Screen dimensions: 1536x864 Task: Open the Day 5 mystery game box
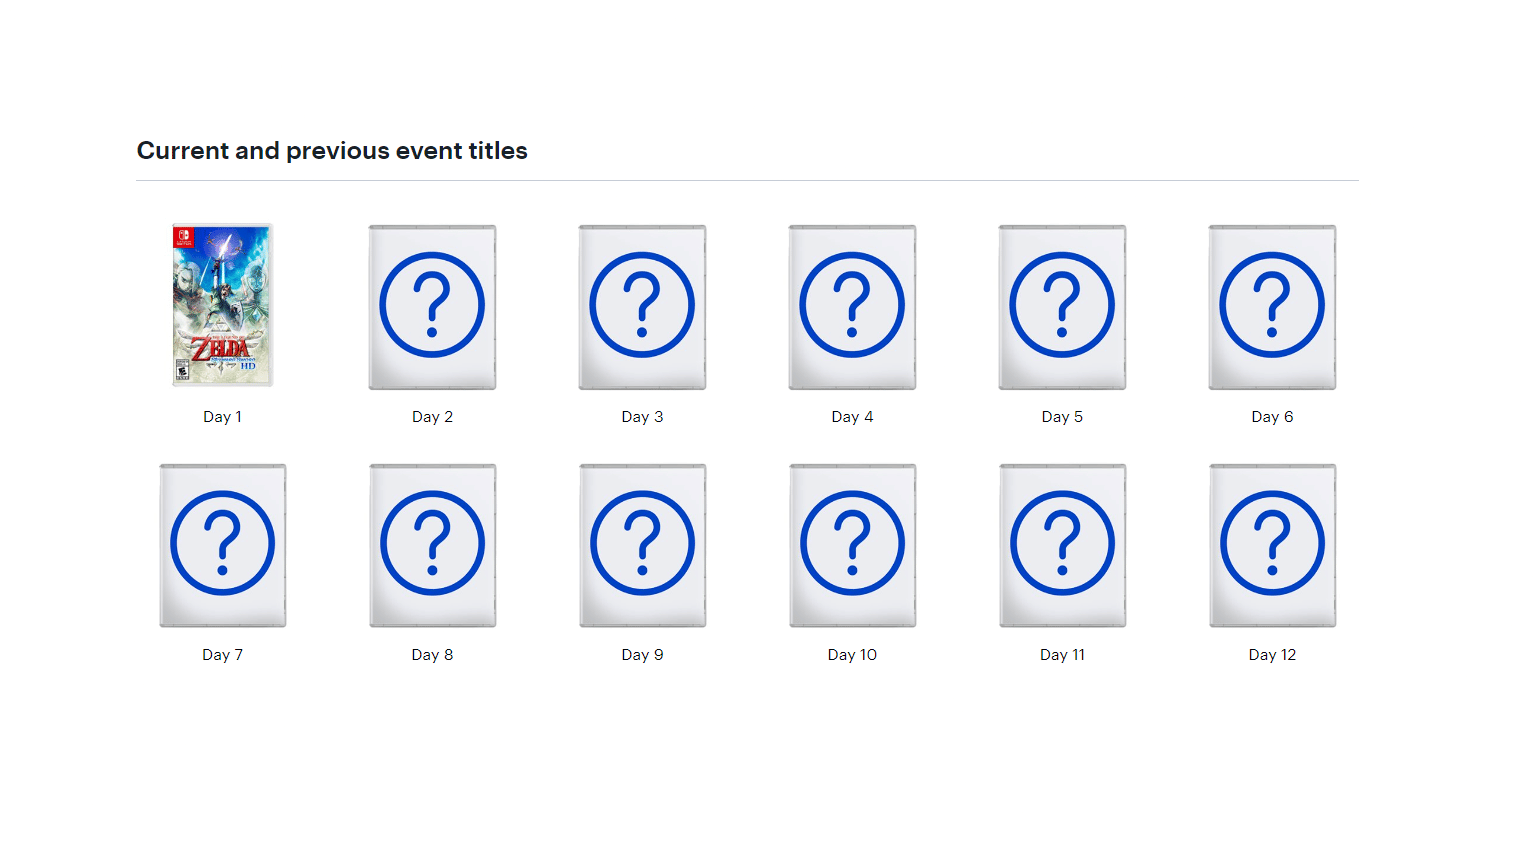pyautogui.click(x=1062, y=306)
